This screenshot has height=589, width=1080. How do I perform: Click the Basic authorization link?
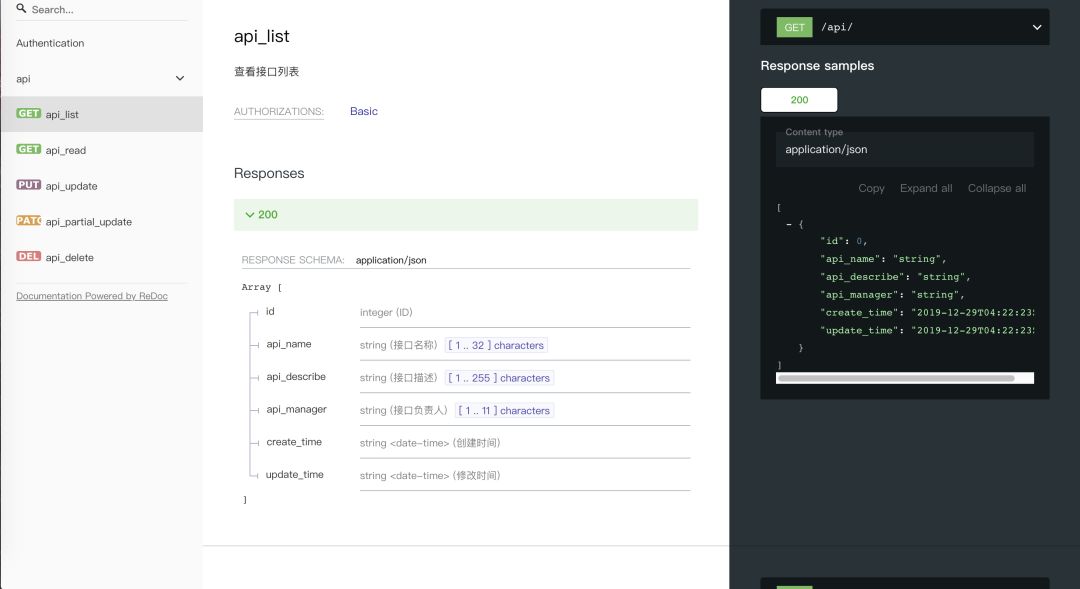(x=363, y=111)
